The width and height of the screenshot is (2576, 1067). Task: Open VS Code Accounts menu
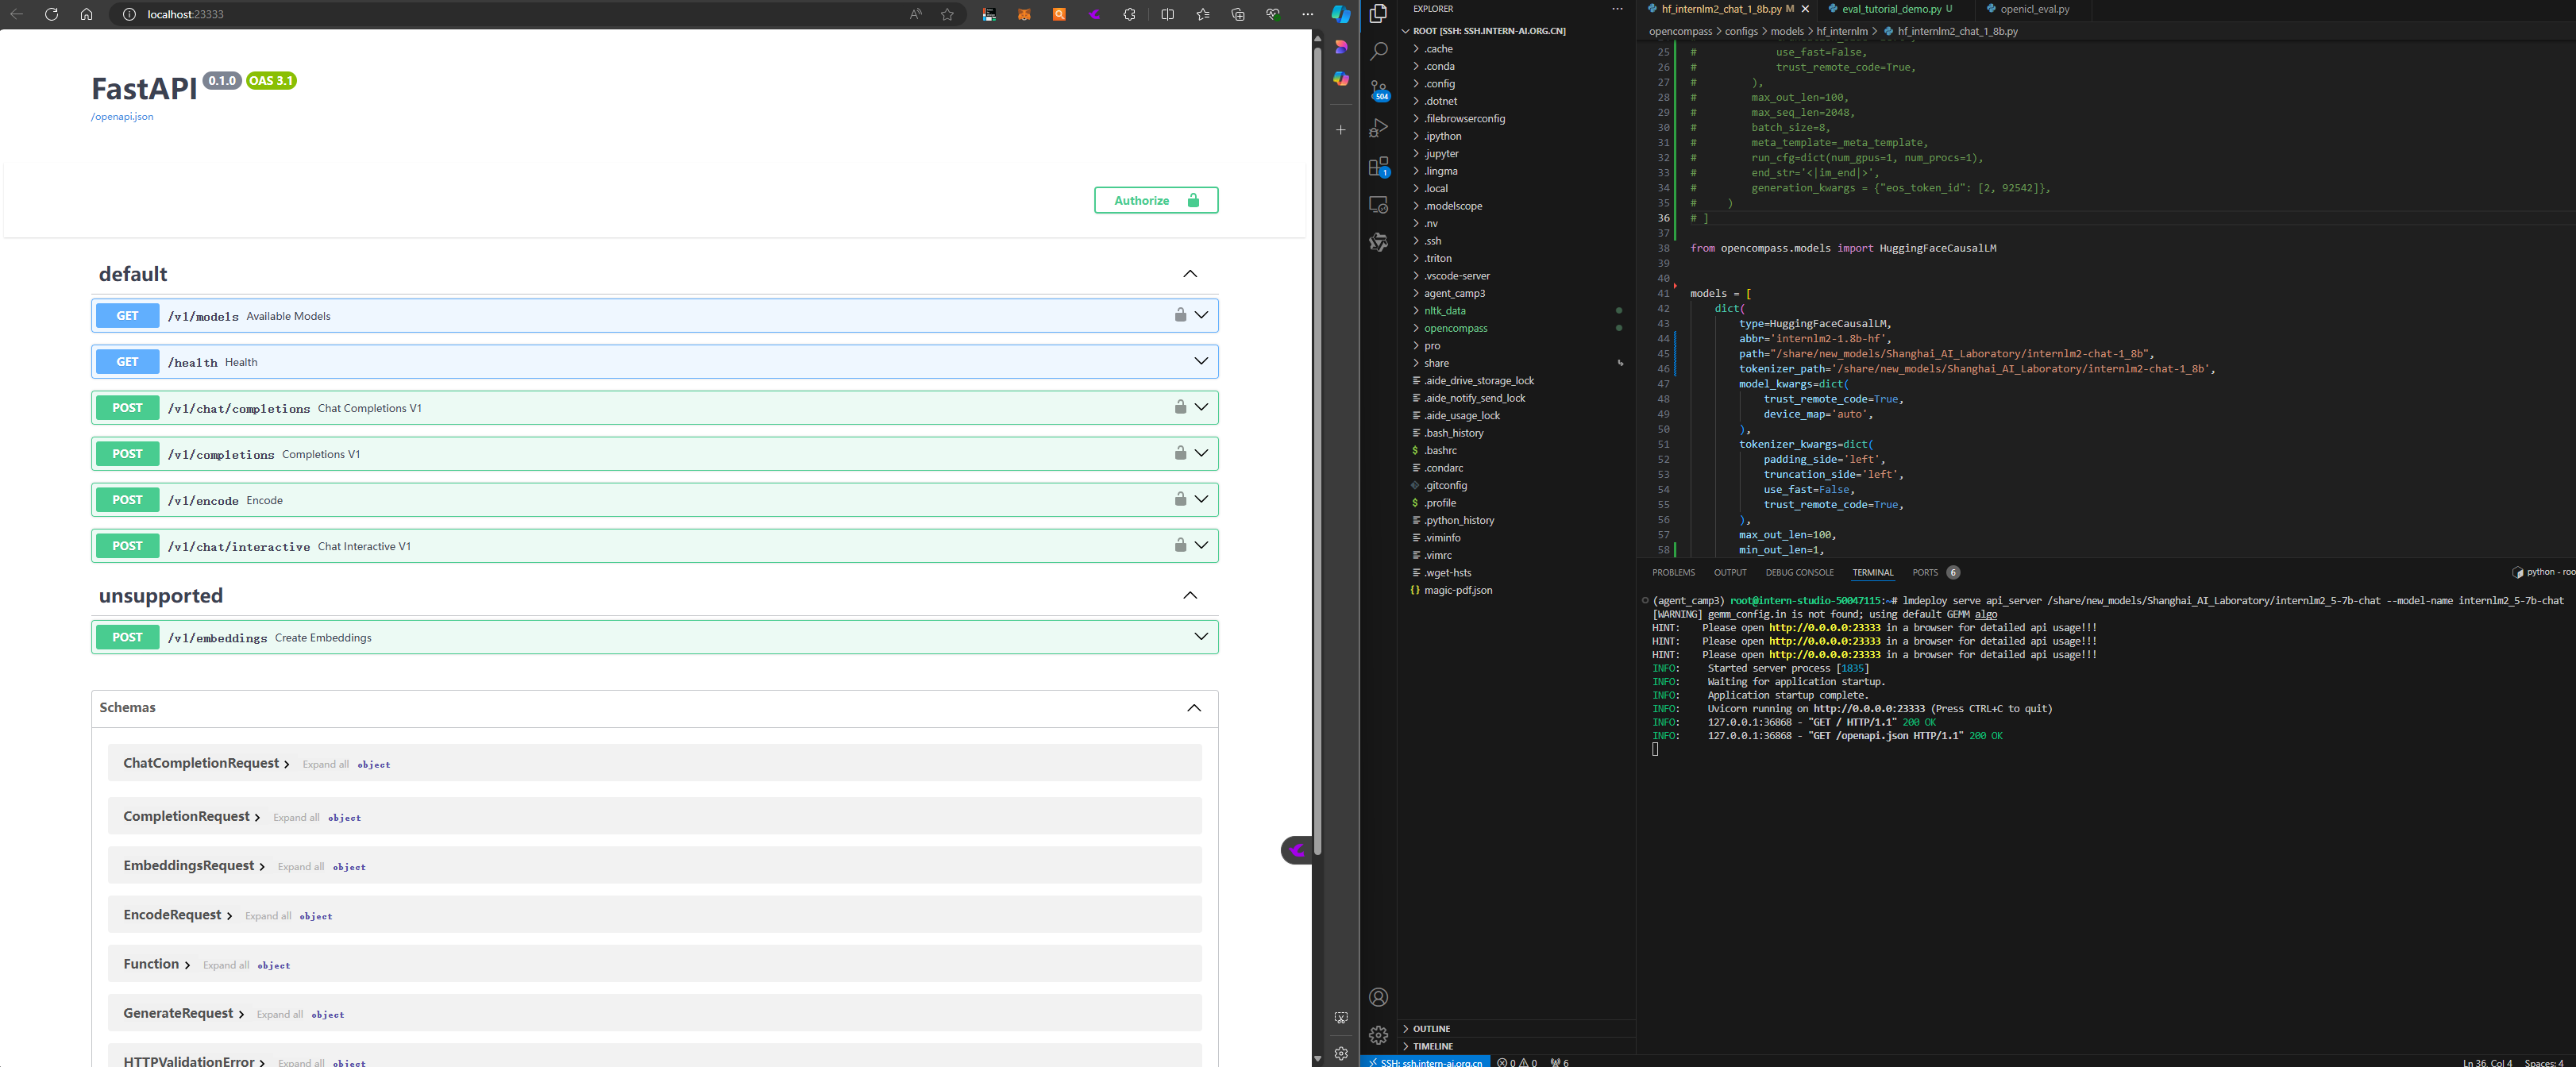pos(1378,997)
